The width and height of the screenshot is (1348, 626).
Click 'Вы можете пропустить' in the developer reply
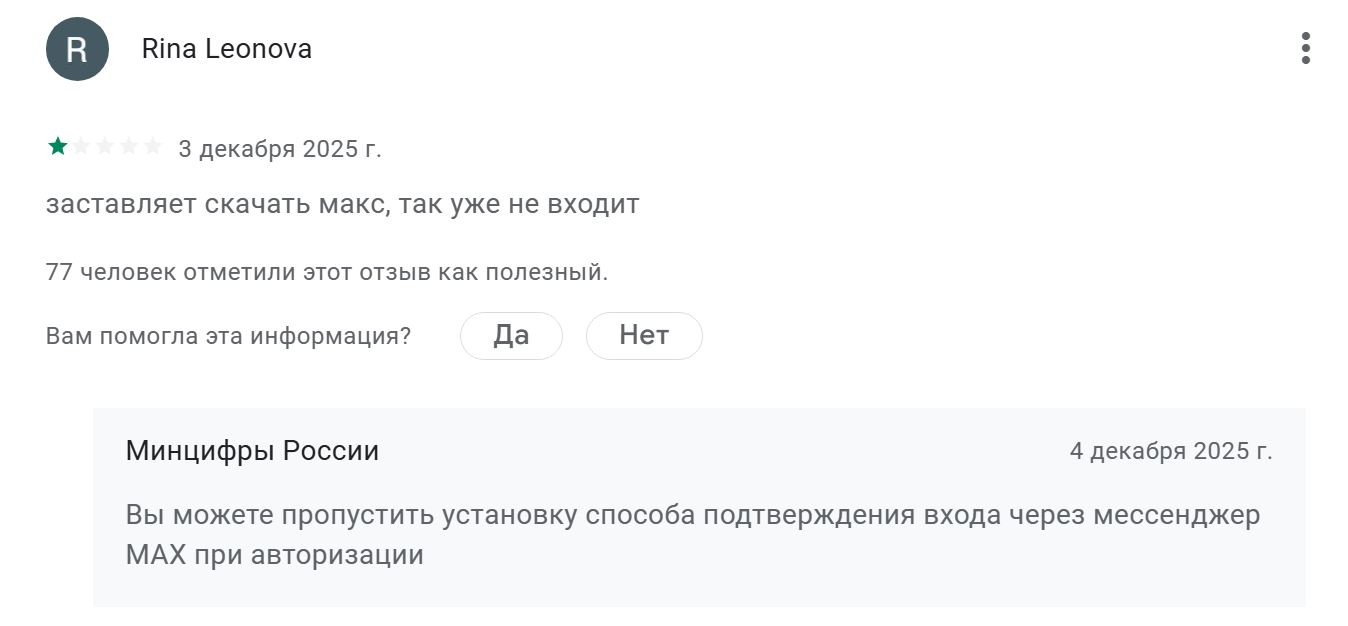click(x=268, y=515)
